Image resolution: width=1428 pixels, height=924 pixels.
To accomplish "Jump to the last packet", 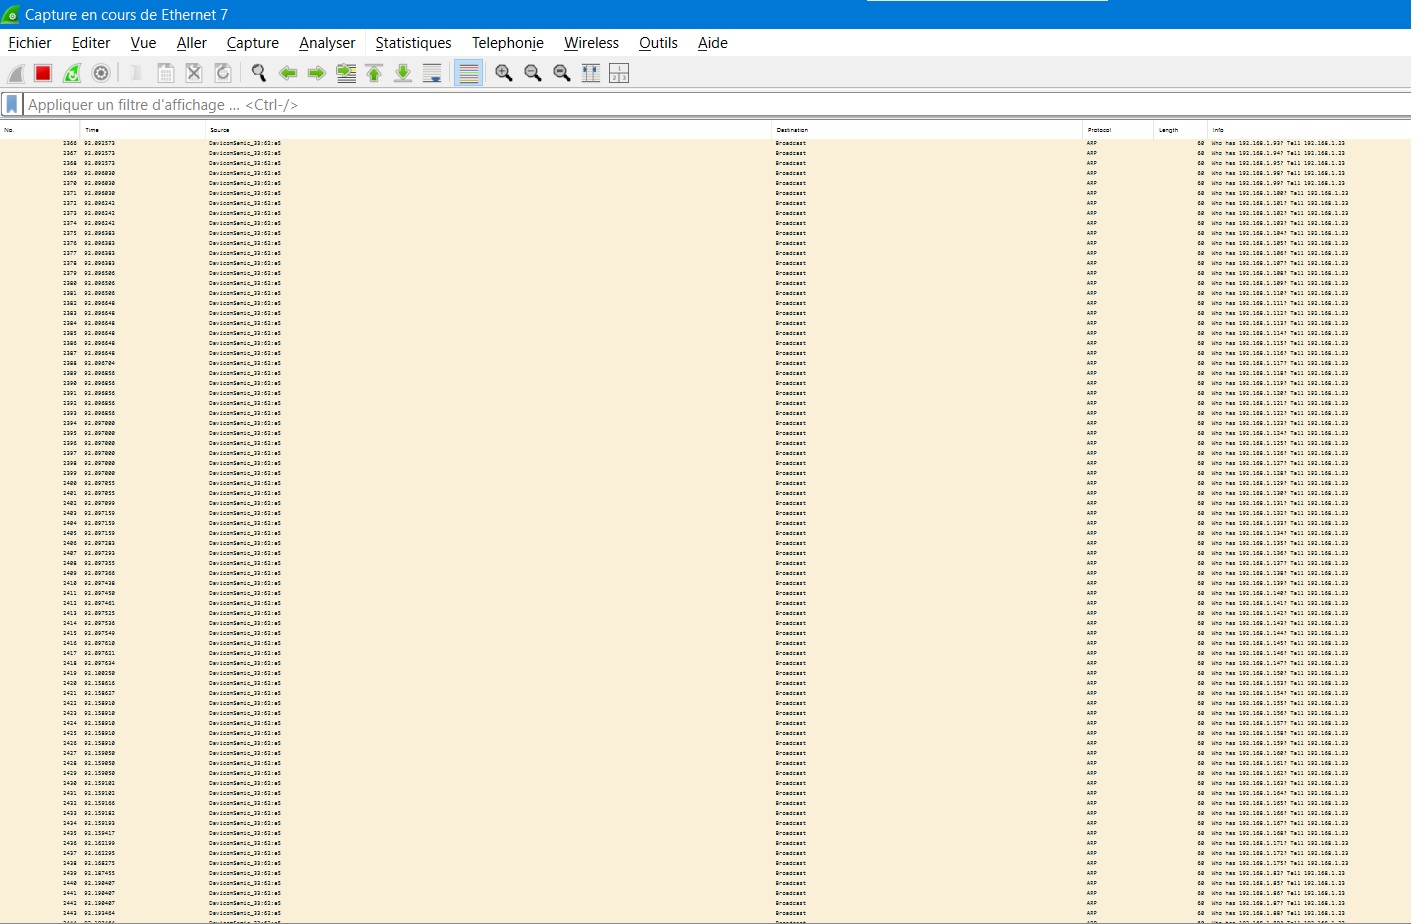I will point(403,73).
